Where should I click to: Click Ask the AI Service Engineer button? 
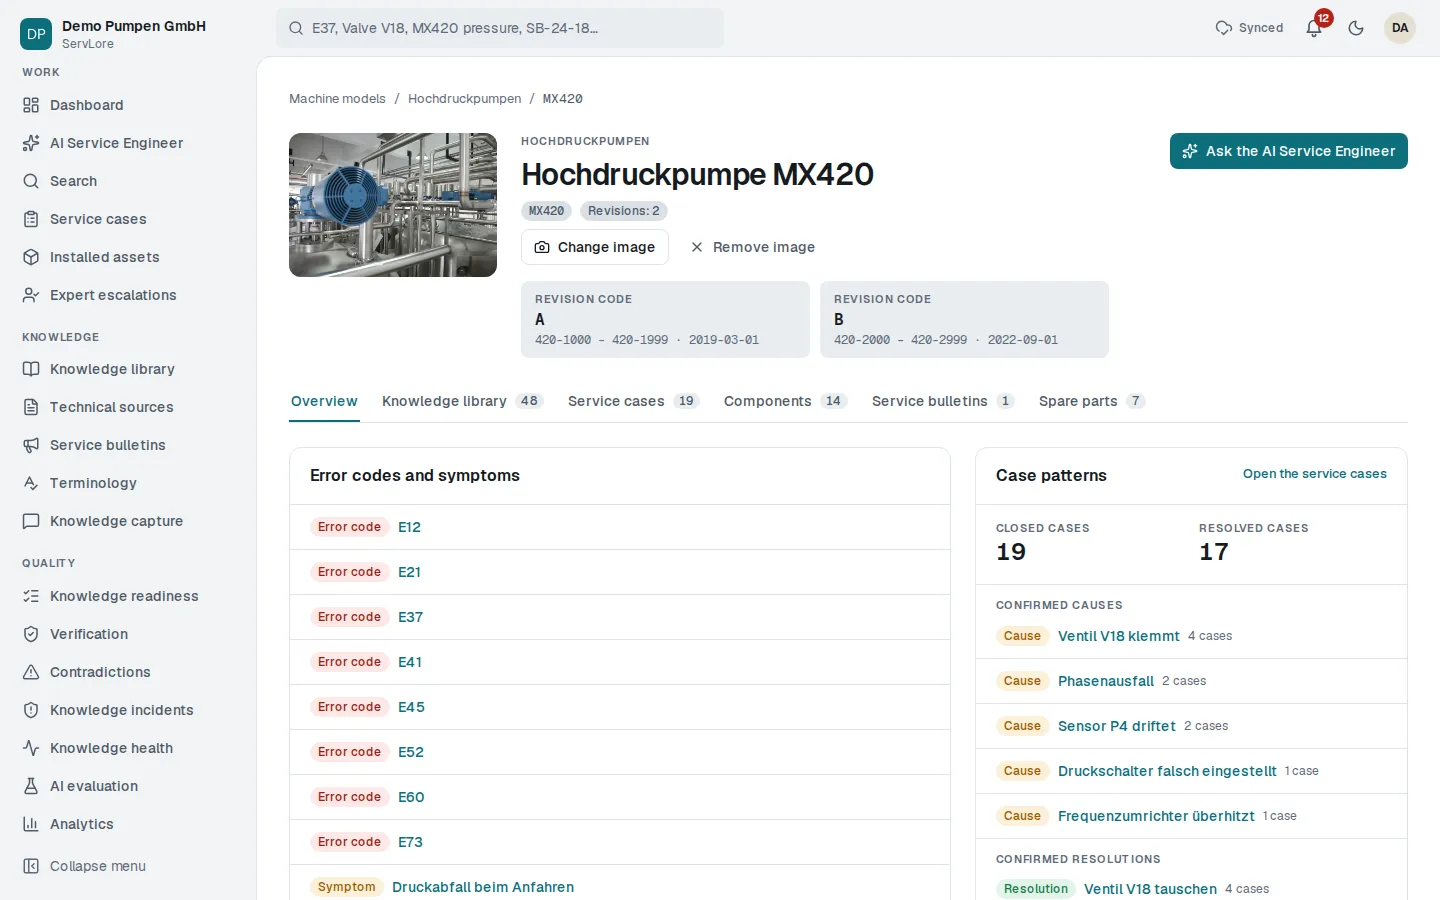coord(1289,151)
